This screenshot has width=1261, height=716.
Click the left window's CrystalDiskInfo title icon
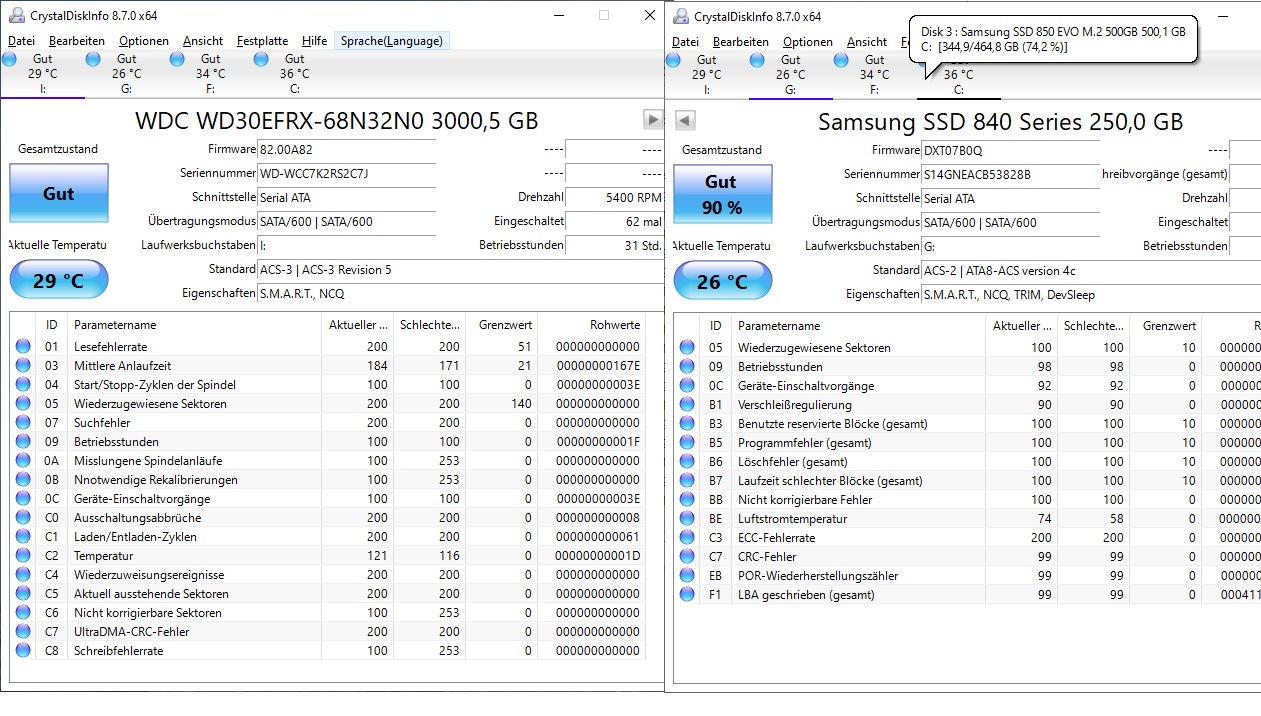(17, 16)
